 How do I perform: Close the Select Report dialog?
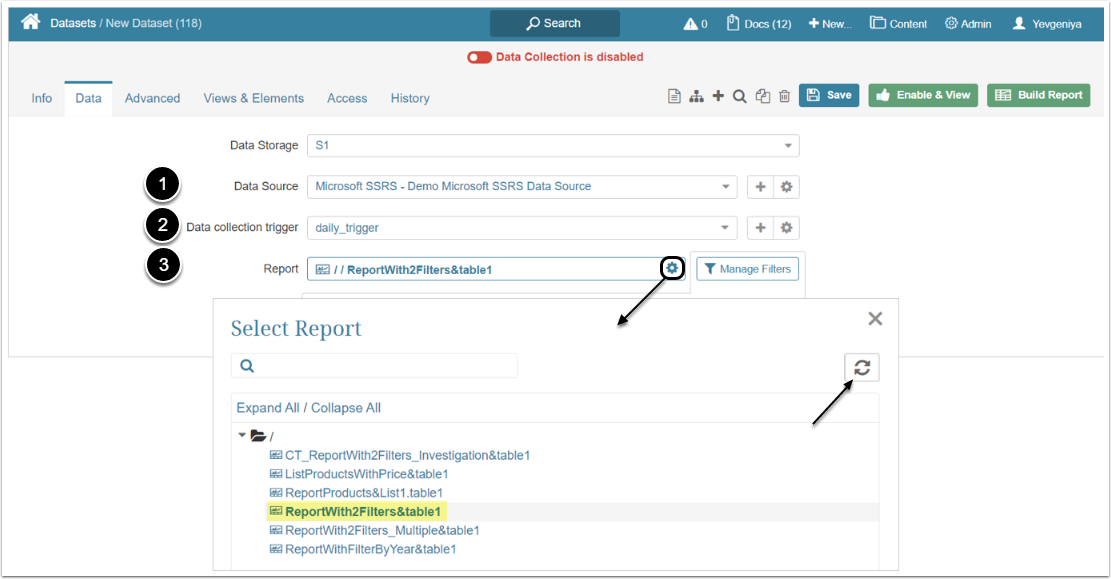[x=875, y=319]
